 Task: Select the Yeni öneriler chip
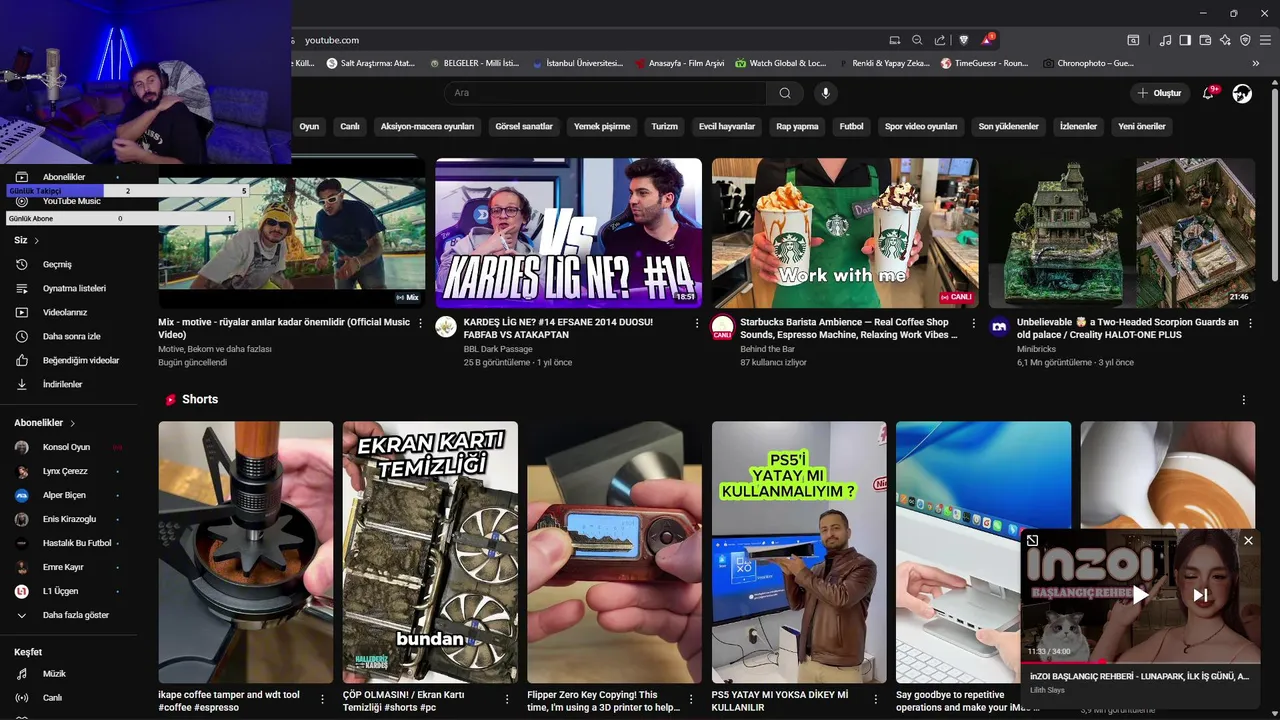click(x=1142, y=126)
